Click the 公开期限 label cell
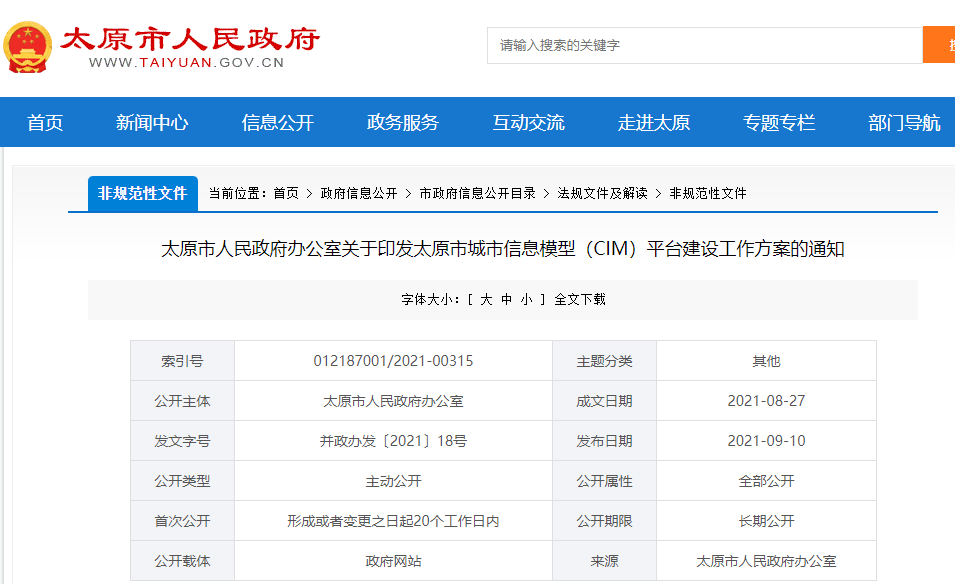The image size is (955, 584). (604, 521)
